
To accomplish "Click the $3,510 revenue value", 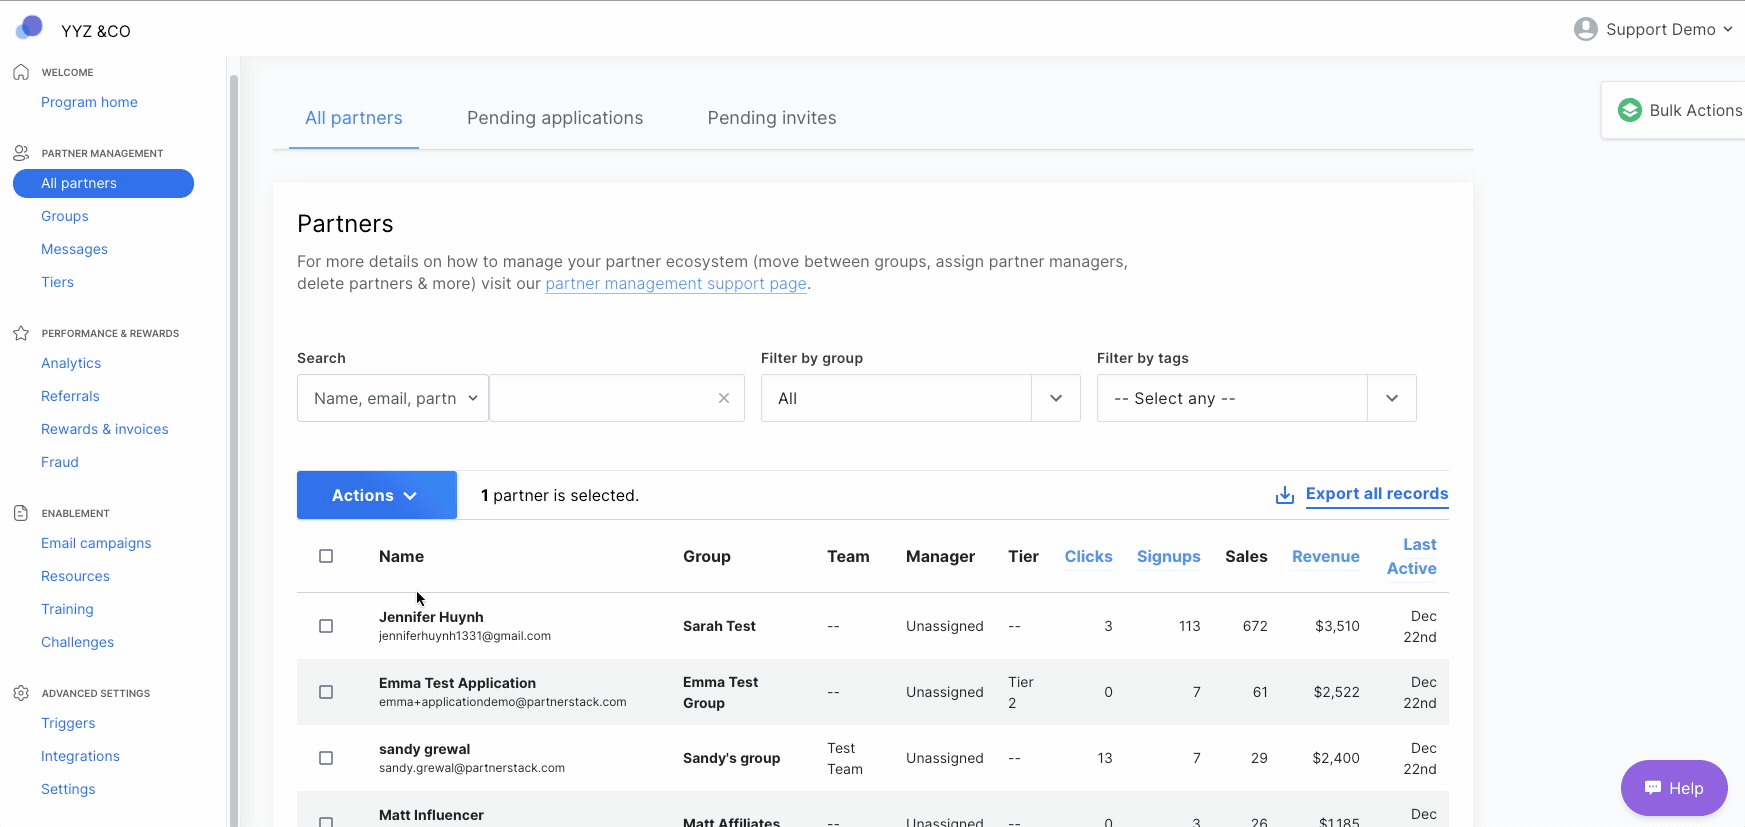I will (1337, 626).
